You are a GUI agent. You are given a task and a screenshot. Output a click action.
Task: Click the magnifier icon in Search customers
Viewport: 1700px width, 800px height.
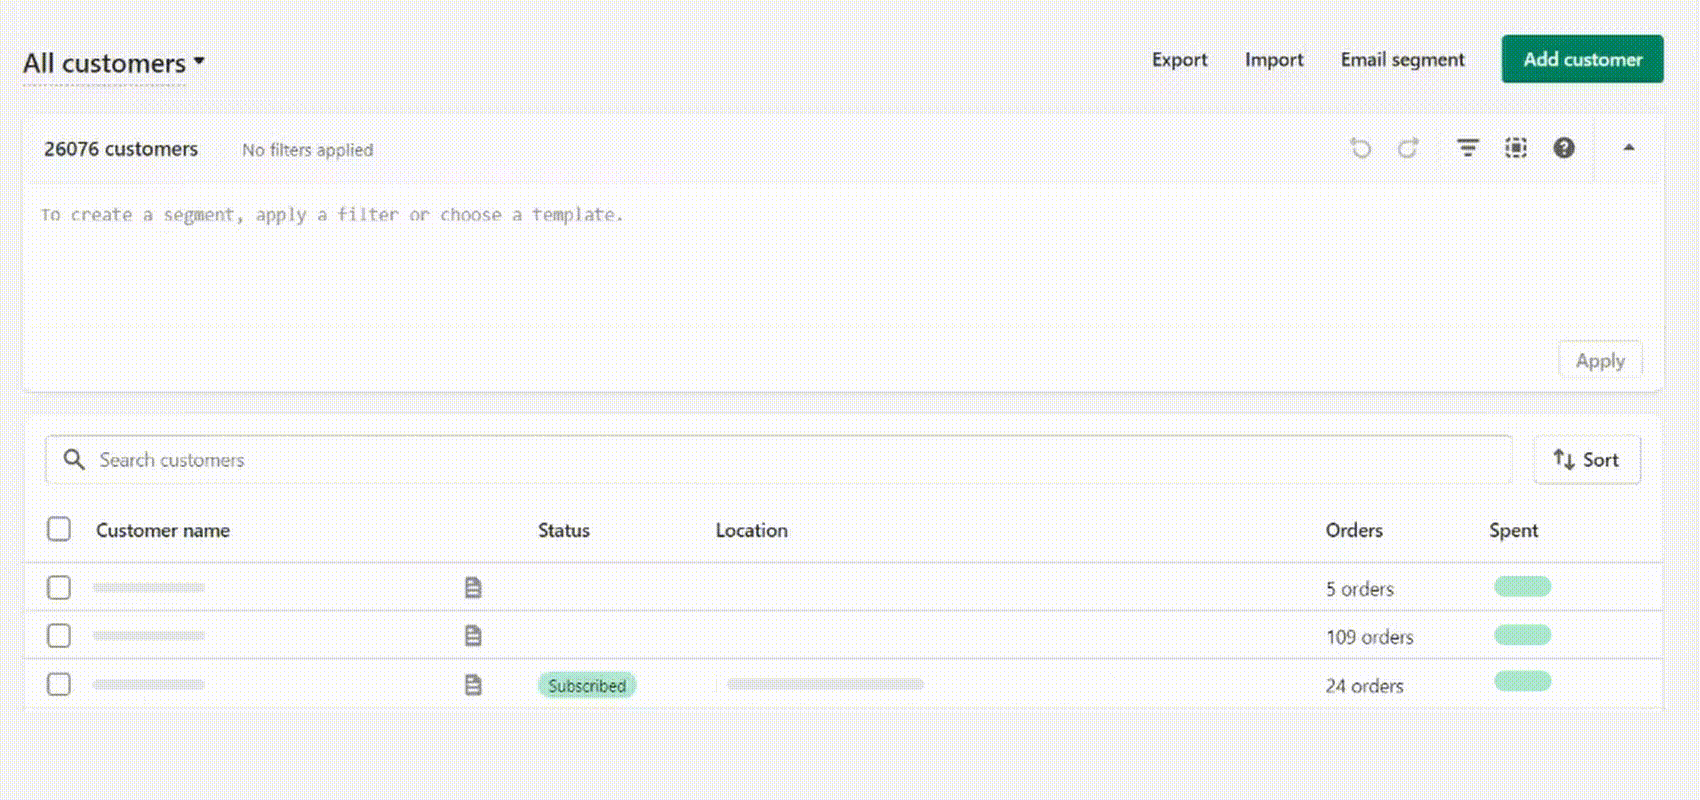(74, 459)
